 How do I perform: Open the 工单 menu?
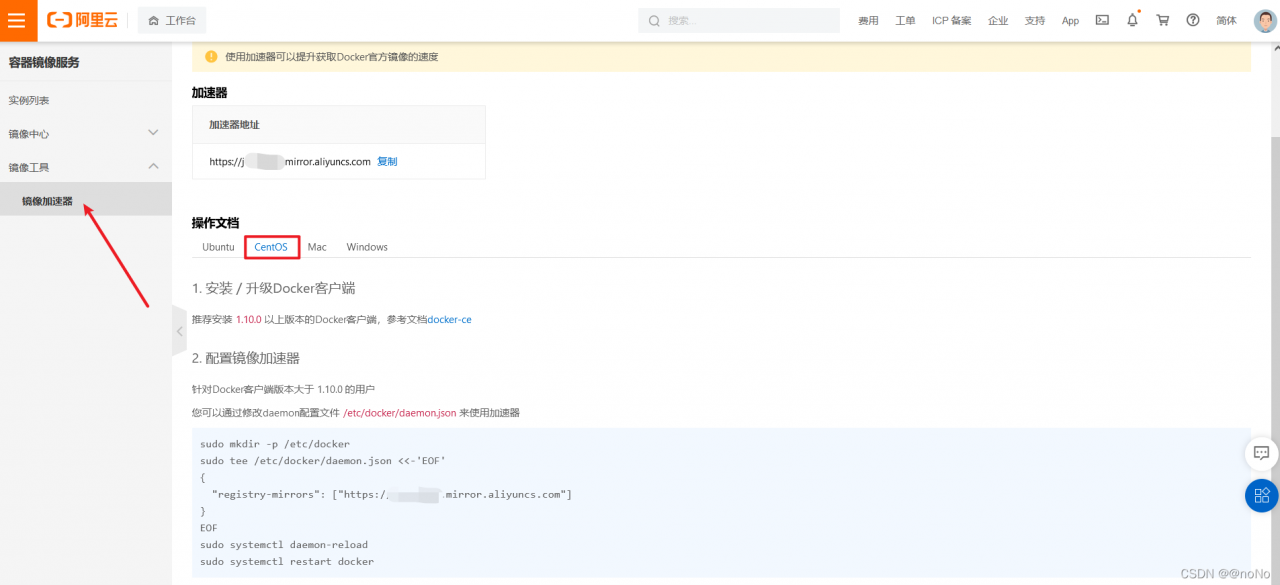coord(905,20)
